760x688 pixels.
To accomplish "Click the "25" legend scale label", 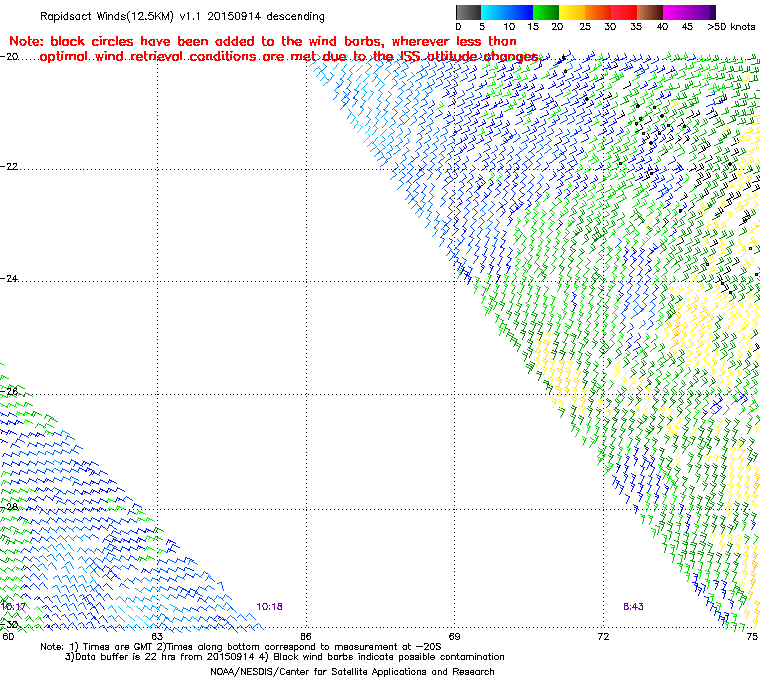I will (585, 27).
